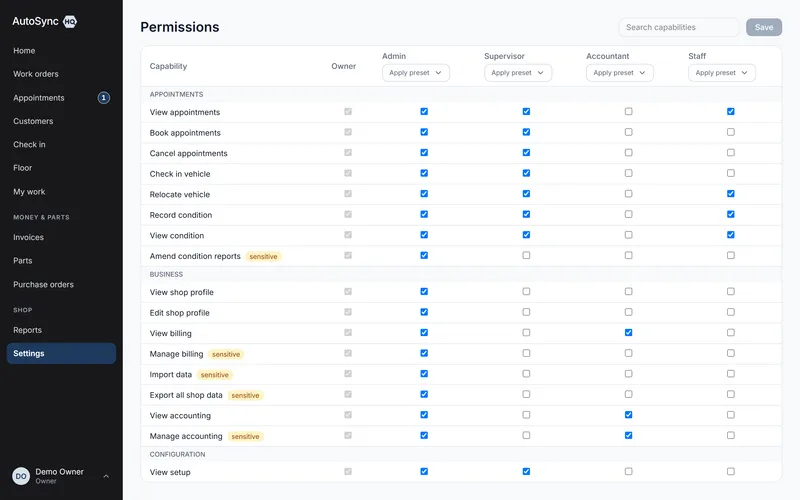Open Appointments in the sidebar

pyautogui.click(x=61, y=97)
